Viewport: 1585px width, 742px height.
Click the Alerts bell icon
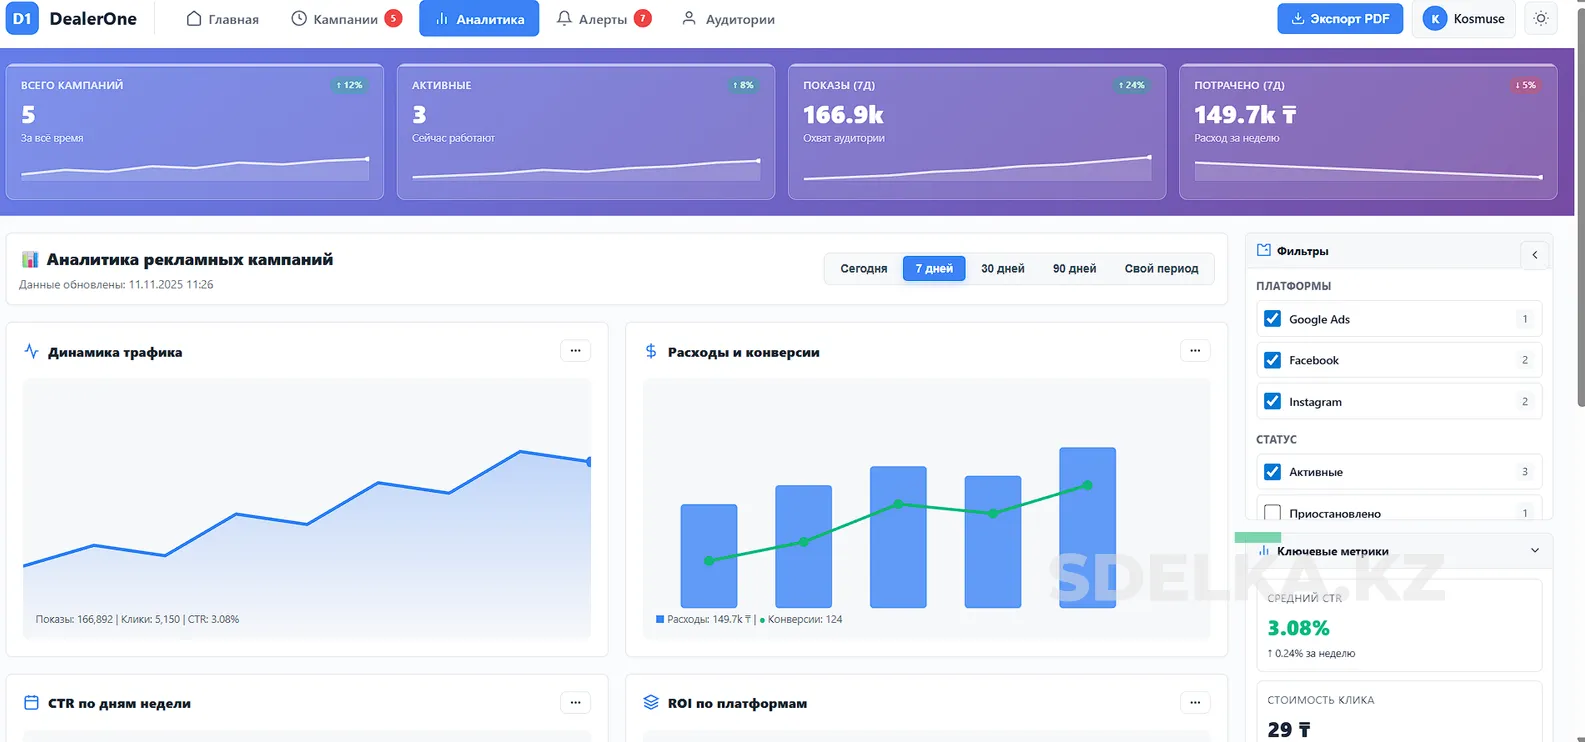[x=565, y=19]
